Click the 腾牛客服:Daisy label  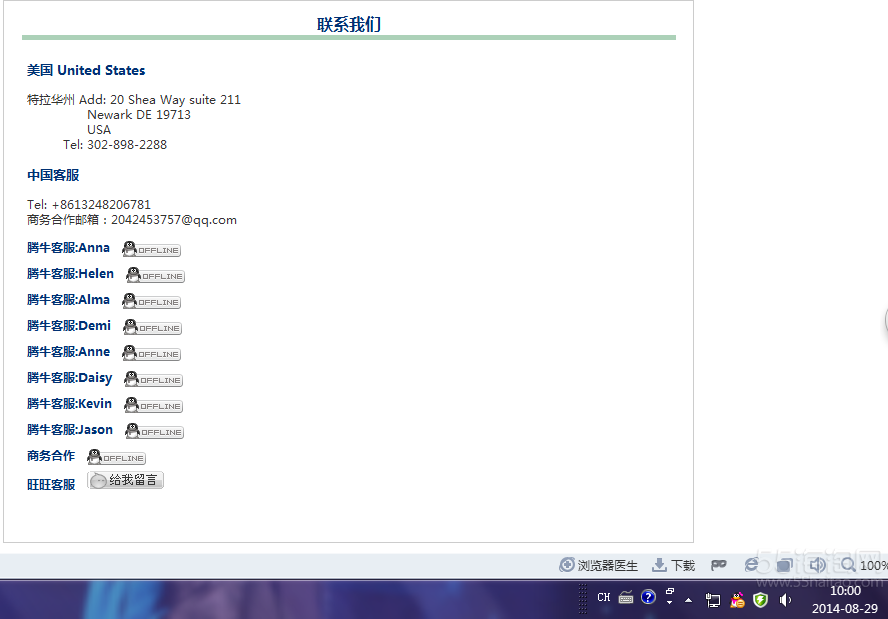(x=70, y=378)
